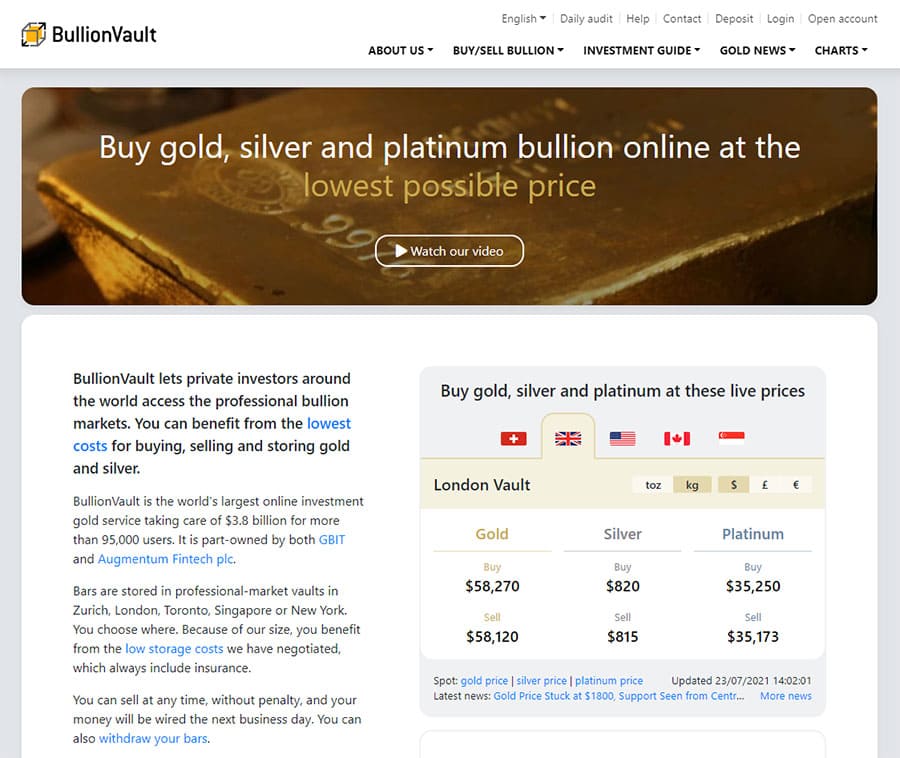The height and width of the screenshot is (758, 900).
Task: Click the BullionVault cube logo
Action: point(33,34)
